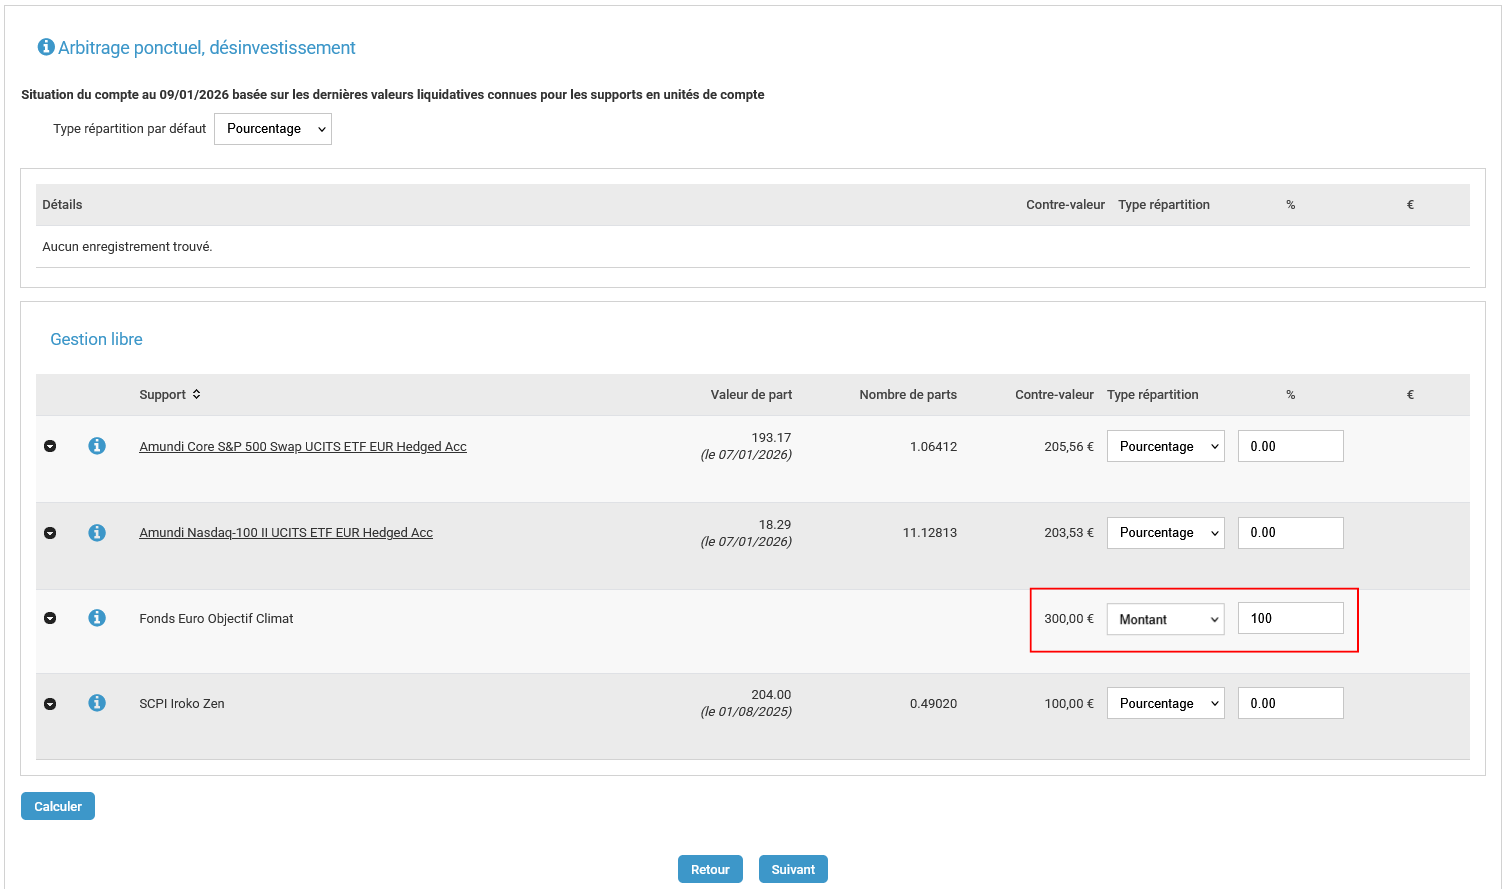Open info icon for Amundi Core S&P 500

(97, 446)
